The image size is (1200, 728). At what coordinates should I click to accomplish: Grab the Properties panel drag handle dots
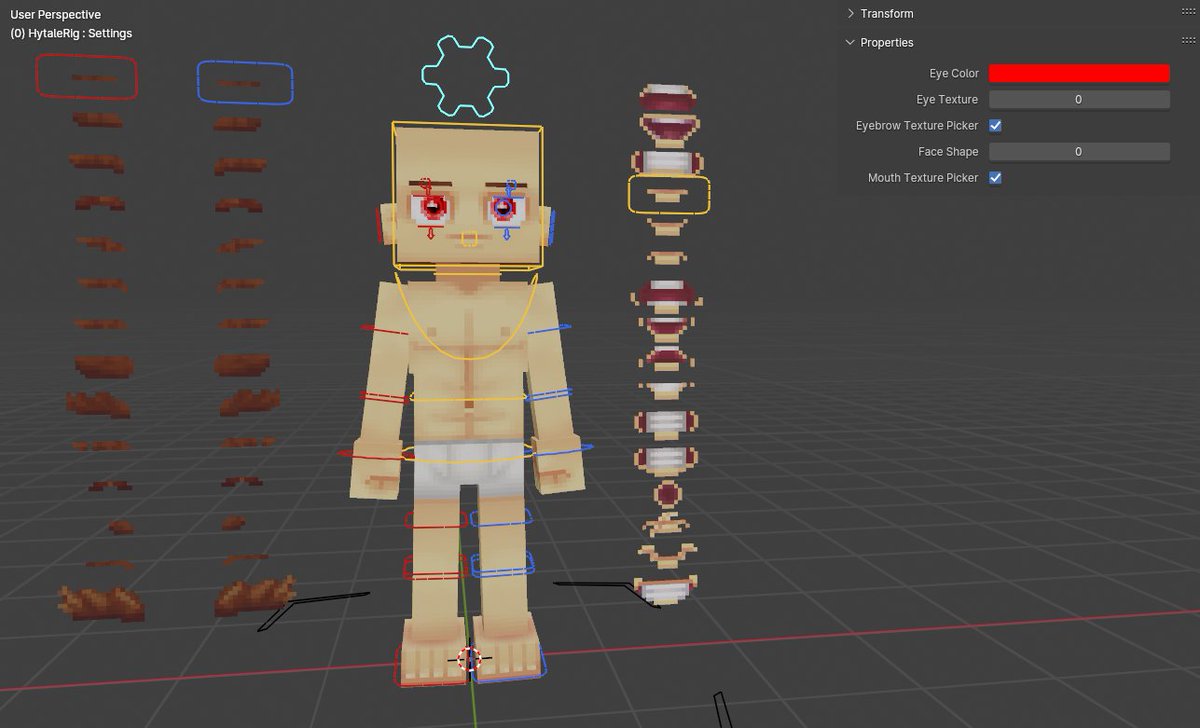(x=1187, y=42)
